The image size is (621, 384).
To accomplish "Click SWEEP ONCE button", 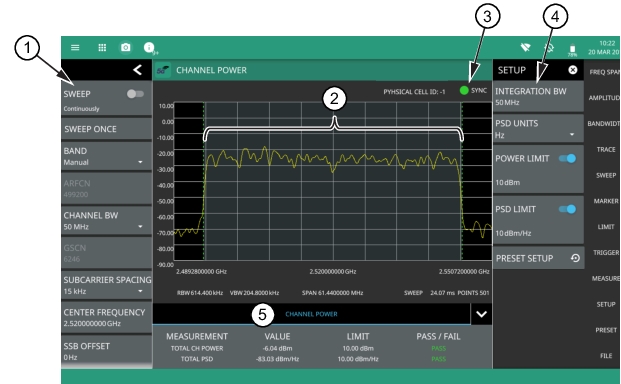I will (x=106, y=129).
